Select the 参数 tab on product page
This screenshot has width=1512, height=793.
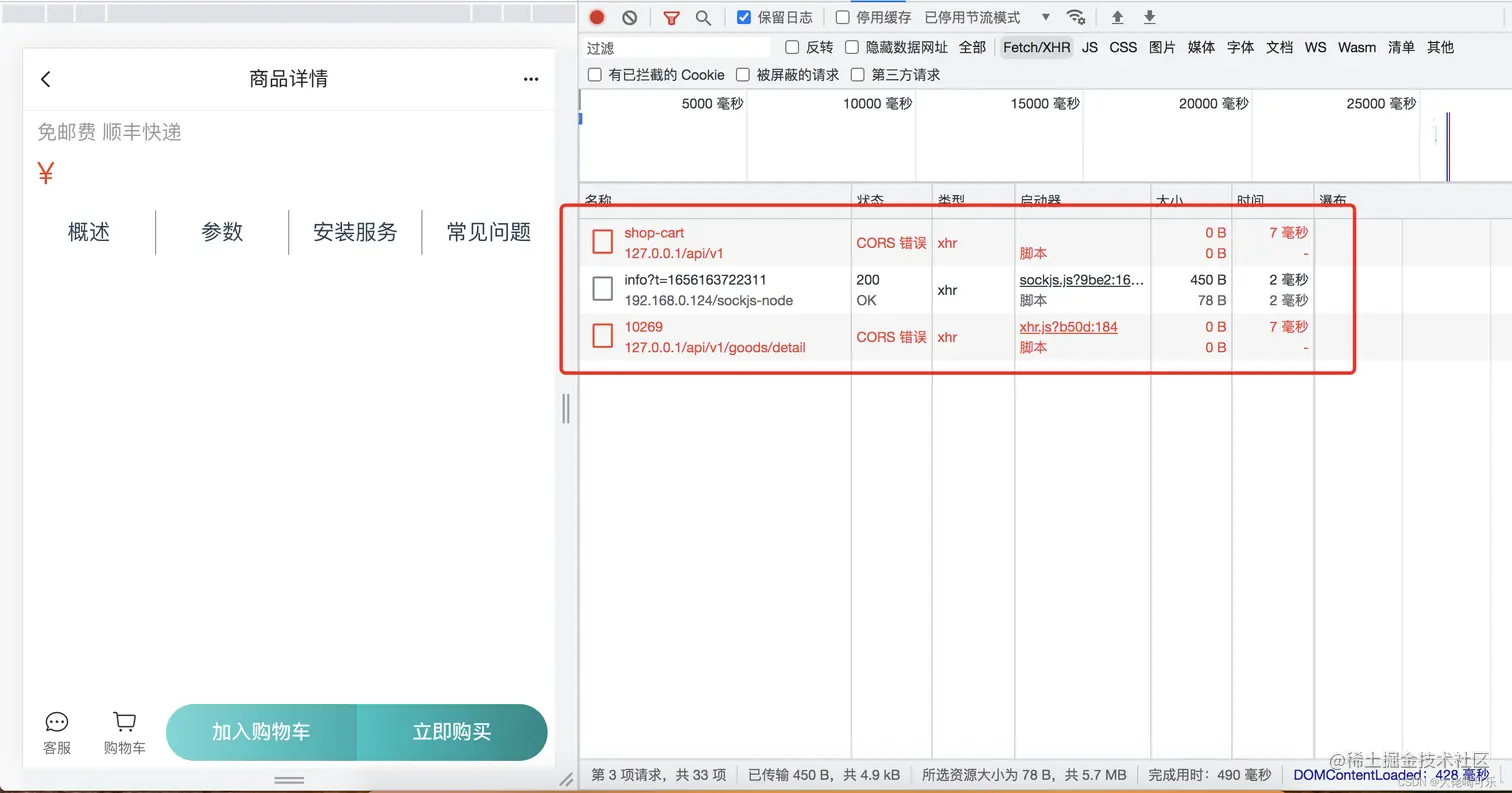(x=221, y=232)
